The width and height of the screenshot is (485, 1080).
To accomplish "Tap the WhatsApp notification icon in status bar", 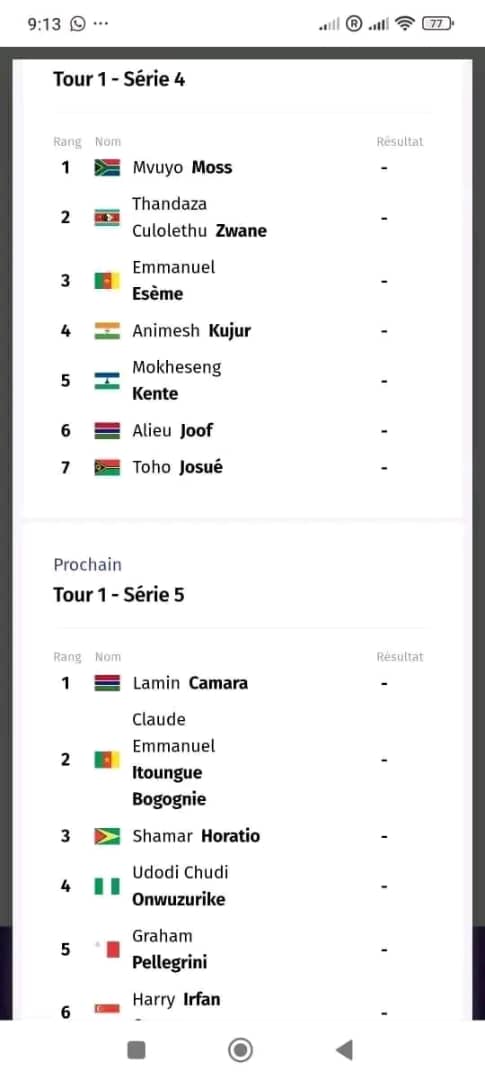I will coord(78,24).
